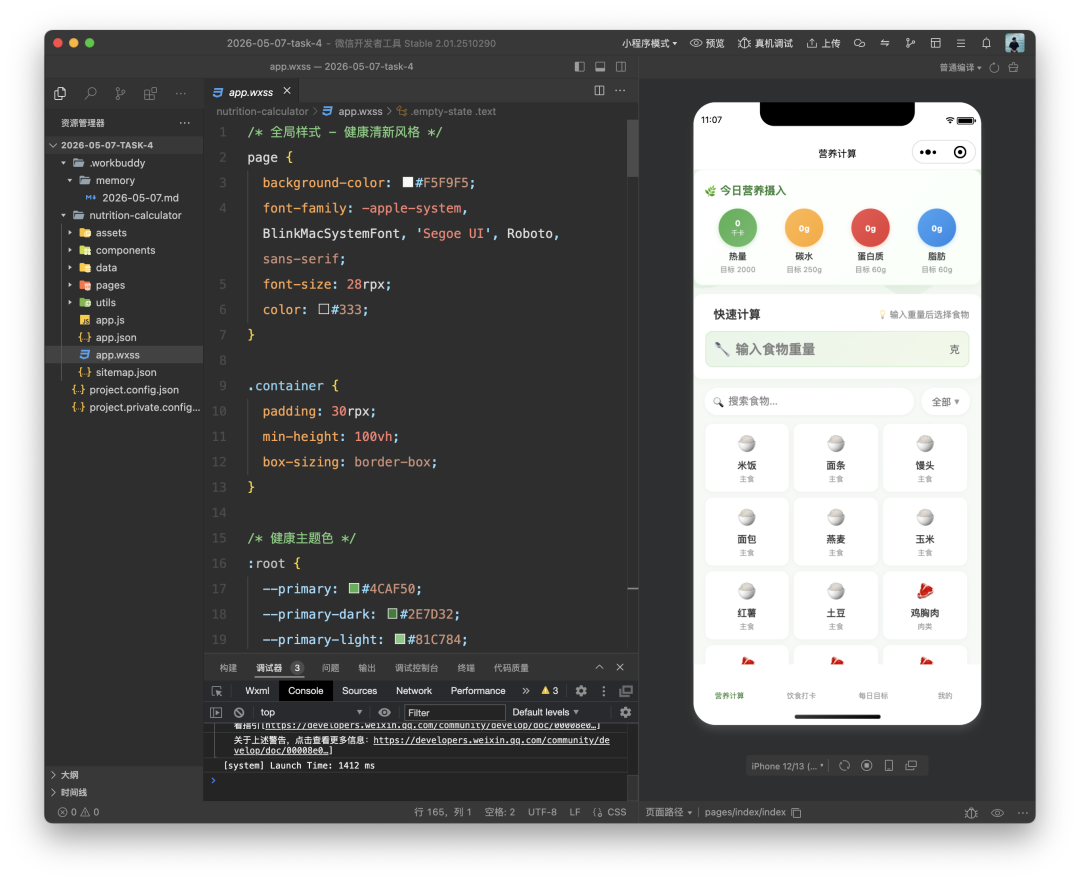Open the iPhone 12/13 device dropdown
The width and height of the screenshot is (1080, 882).
pos(787,766)
